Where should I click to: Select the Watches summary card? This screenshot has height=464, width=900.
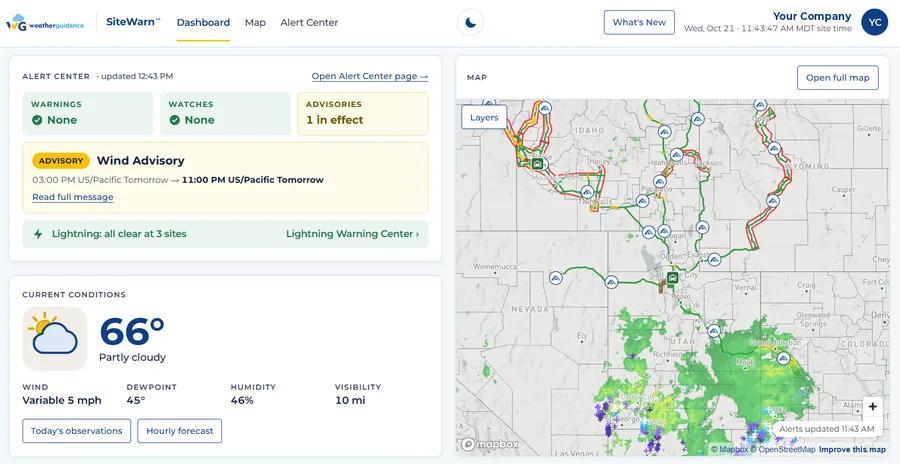coord(225,114)
